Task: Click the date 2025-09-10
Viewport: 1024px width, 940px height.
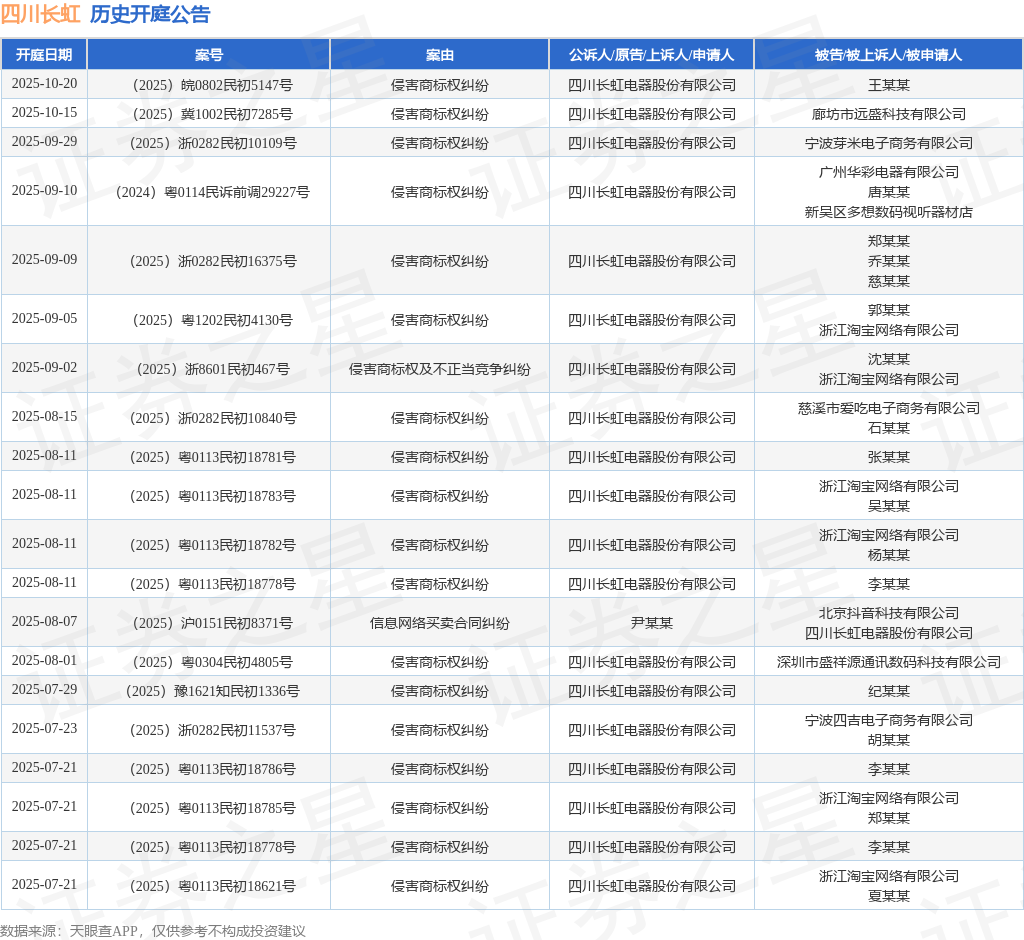Action: pyautogui.click(x=44, y=190)
